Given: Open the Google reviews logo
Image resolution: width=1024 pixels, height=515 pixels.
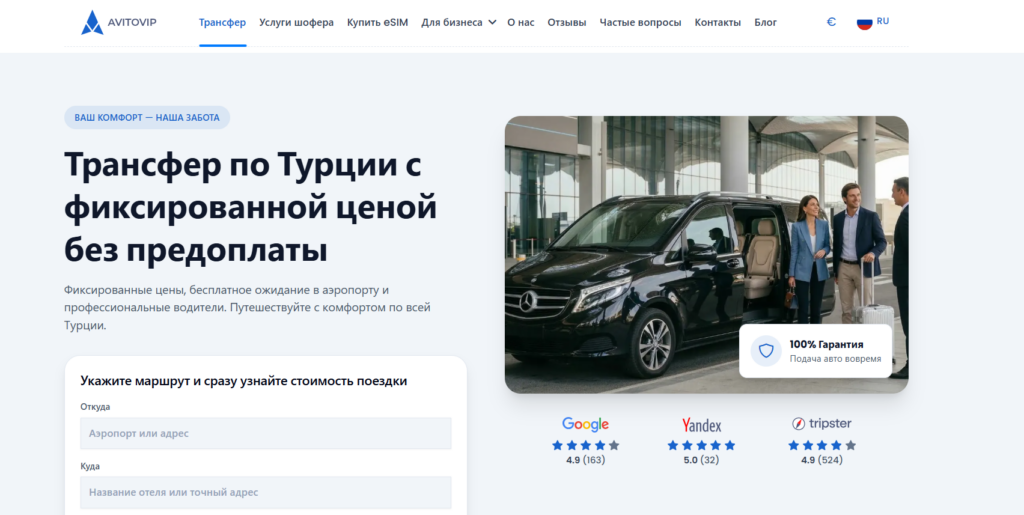Looking at the screenshot, I should 585,424.
